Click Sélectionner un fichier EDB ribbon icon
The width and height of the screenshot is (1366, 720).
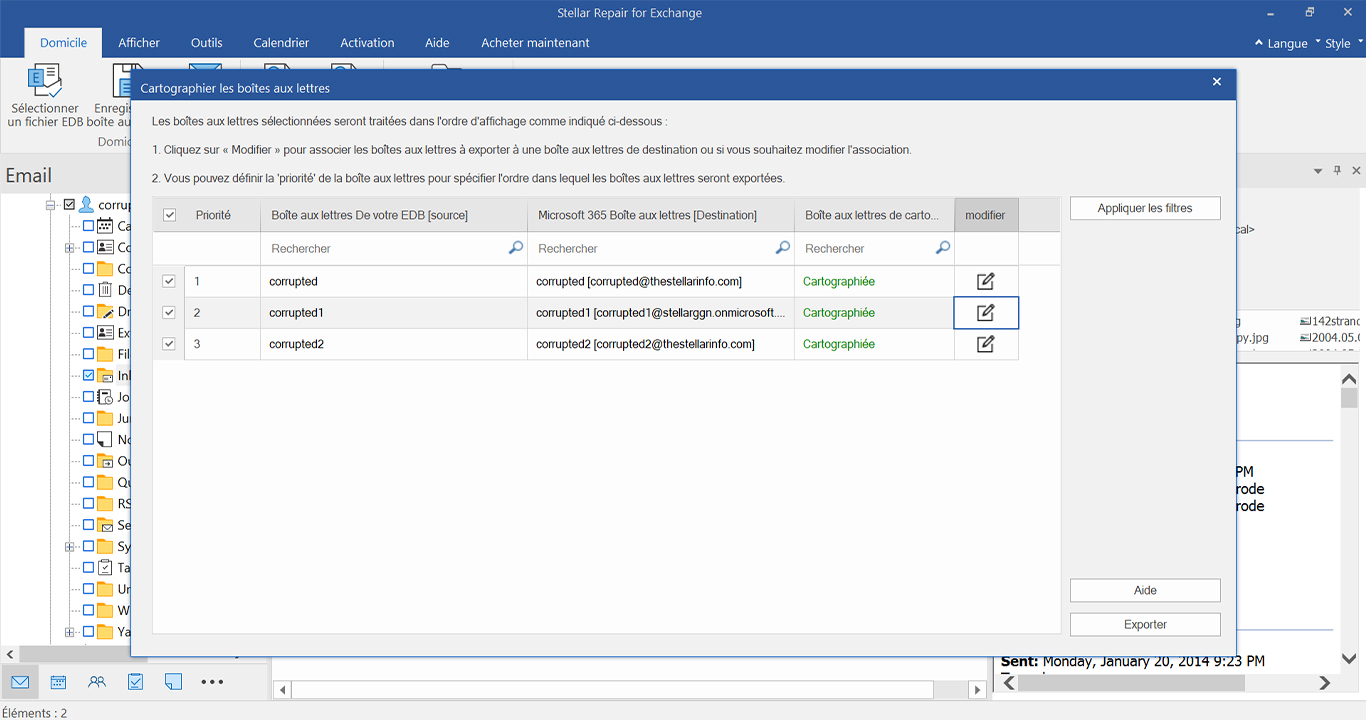(x=44, y=80)
